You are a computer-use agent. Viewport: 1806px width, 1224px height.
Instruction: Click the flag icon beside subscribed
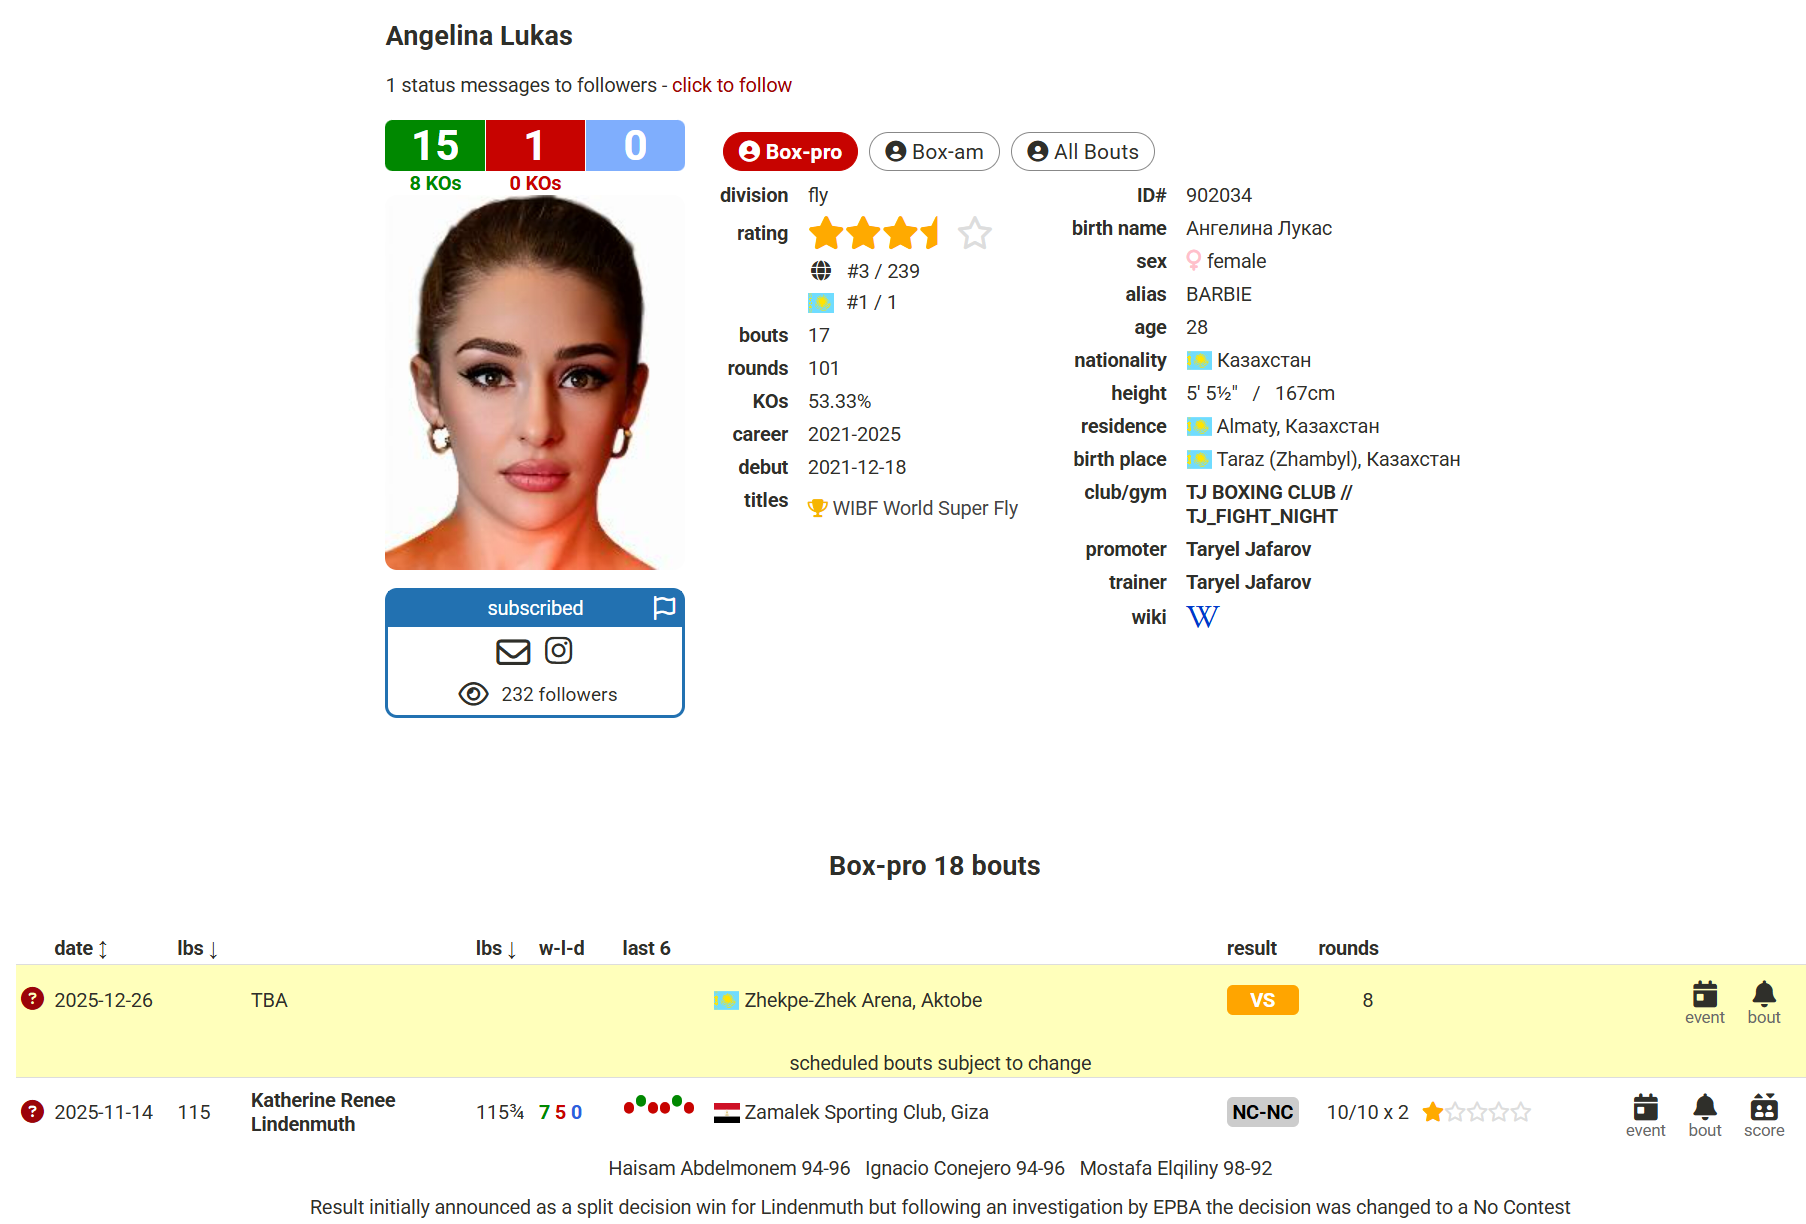[664, 608]
